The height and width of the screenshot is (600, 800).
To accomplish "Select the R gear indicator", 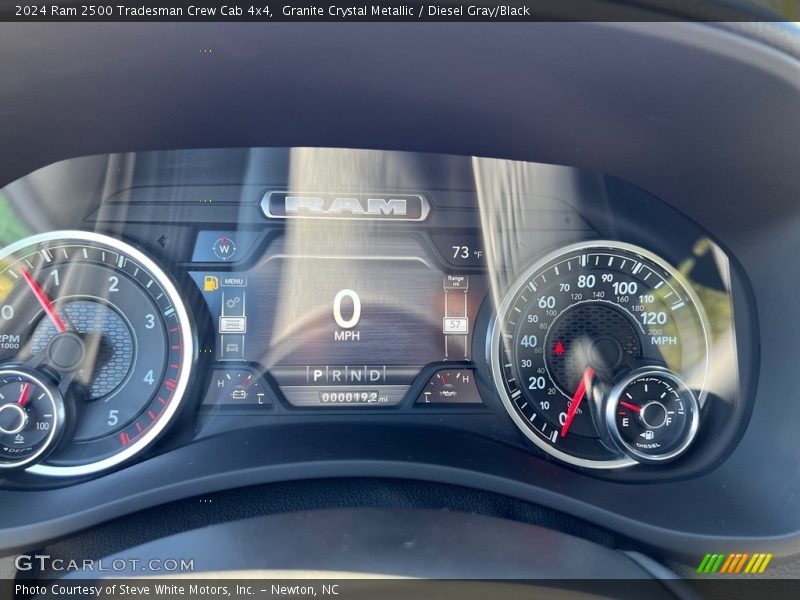I will click(x=337, y=375).
